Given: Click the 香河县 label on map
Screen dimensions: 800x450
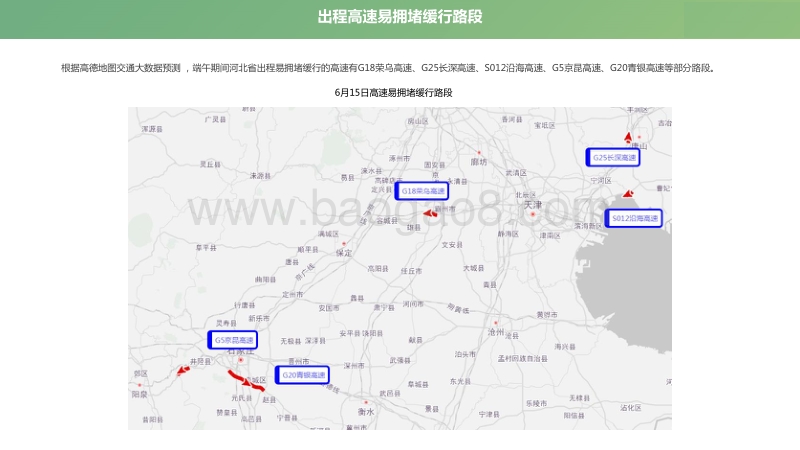Looking at the screenshot, I should click(512, 119).
